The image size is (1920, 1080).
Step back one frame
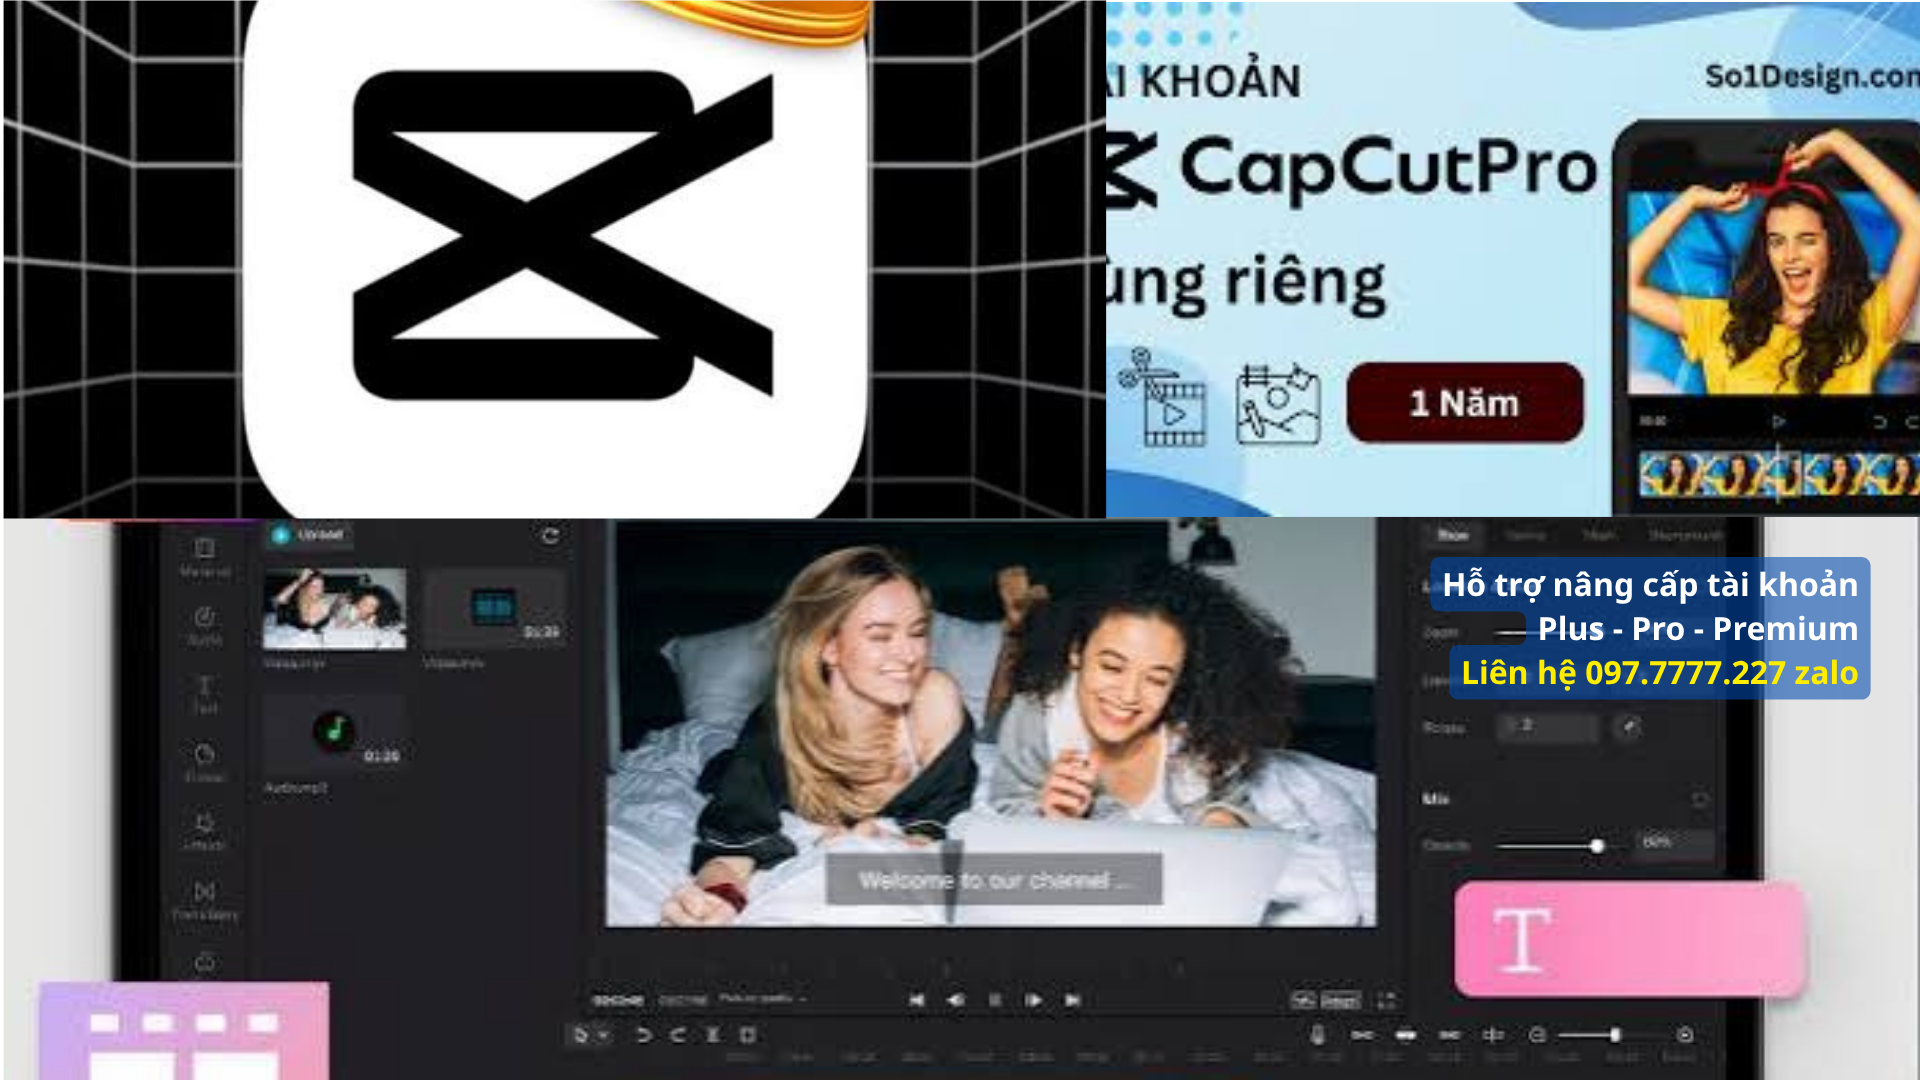tap(956, 1000)
